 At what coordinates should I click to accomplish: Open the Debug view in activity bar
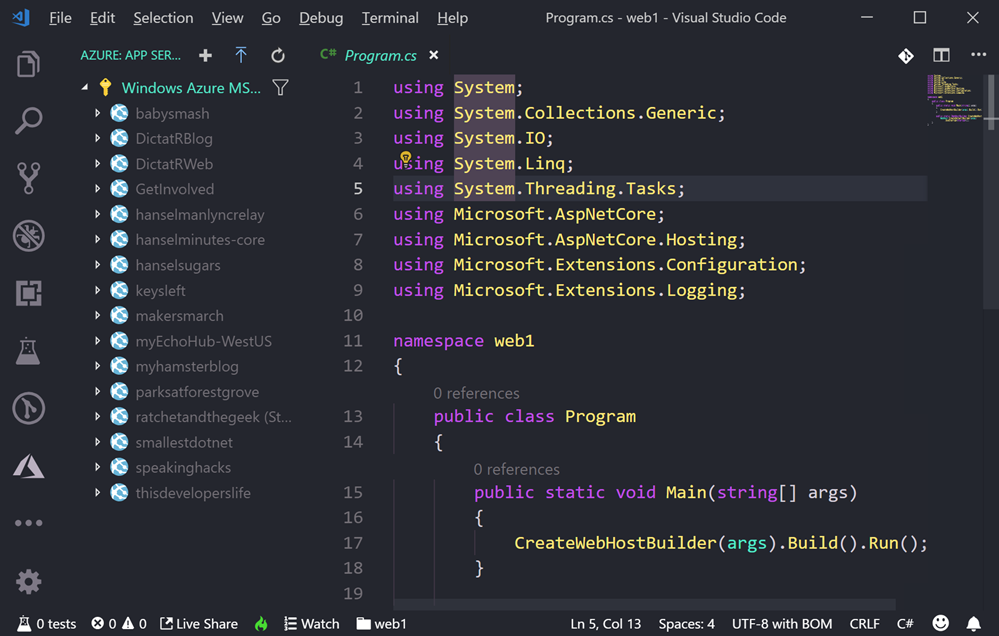click(28, 235)
